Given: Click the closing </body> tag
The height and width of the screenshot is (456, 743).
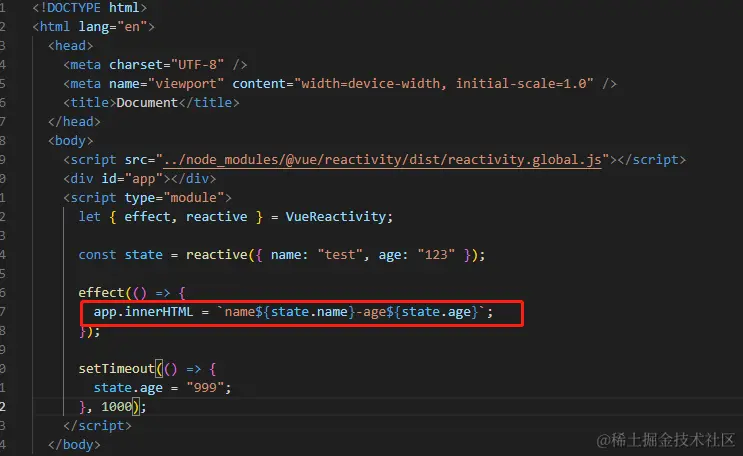Looking at the screenshot, I should [74, 444].
